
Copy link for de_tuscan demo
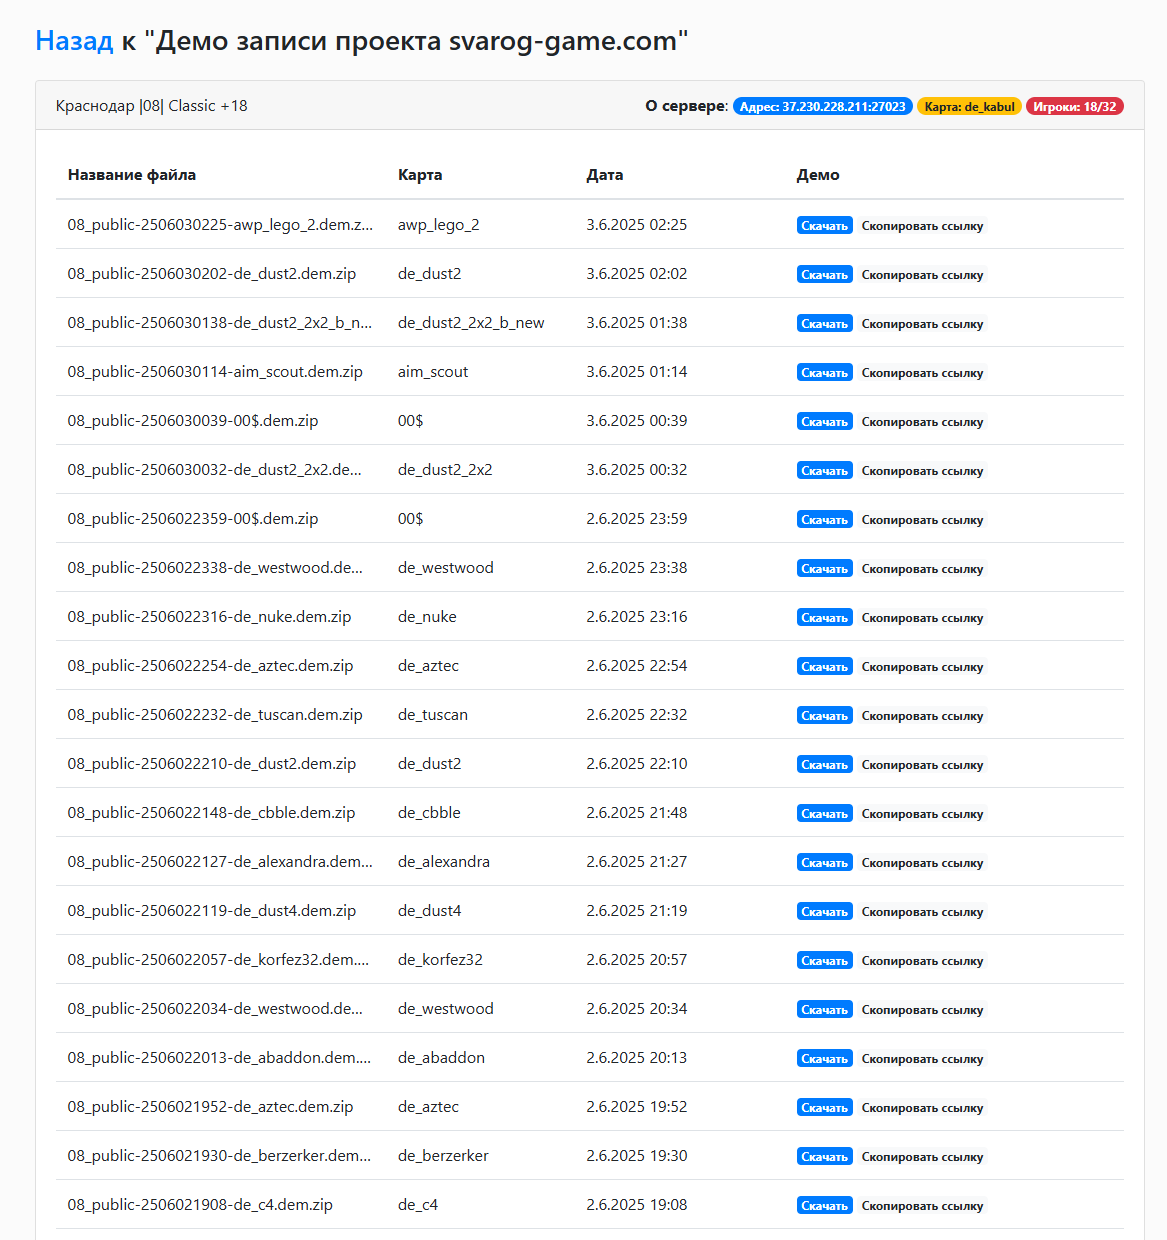923,715
